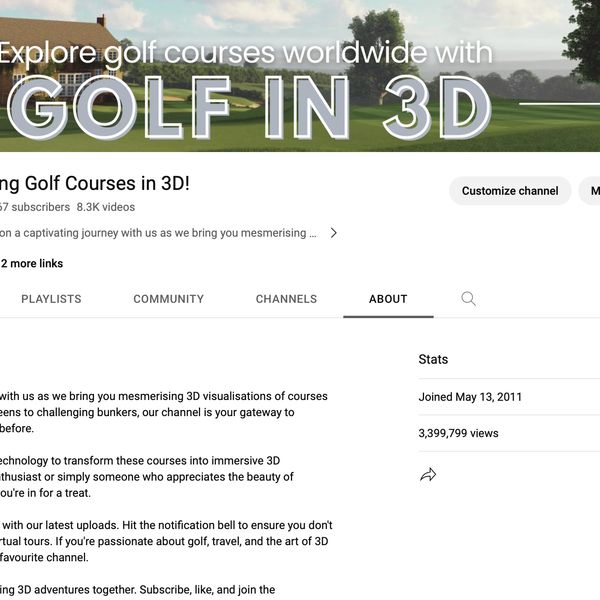Click the channel name "Golf Courses in 3D!"
The height and width of the screenshot is (600, 600).
[95, 184]
